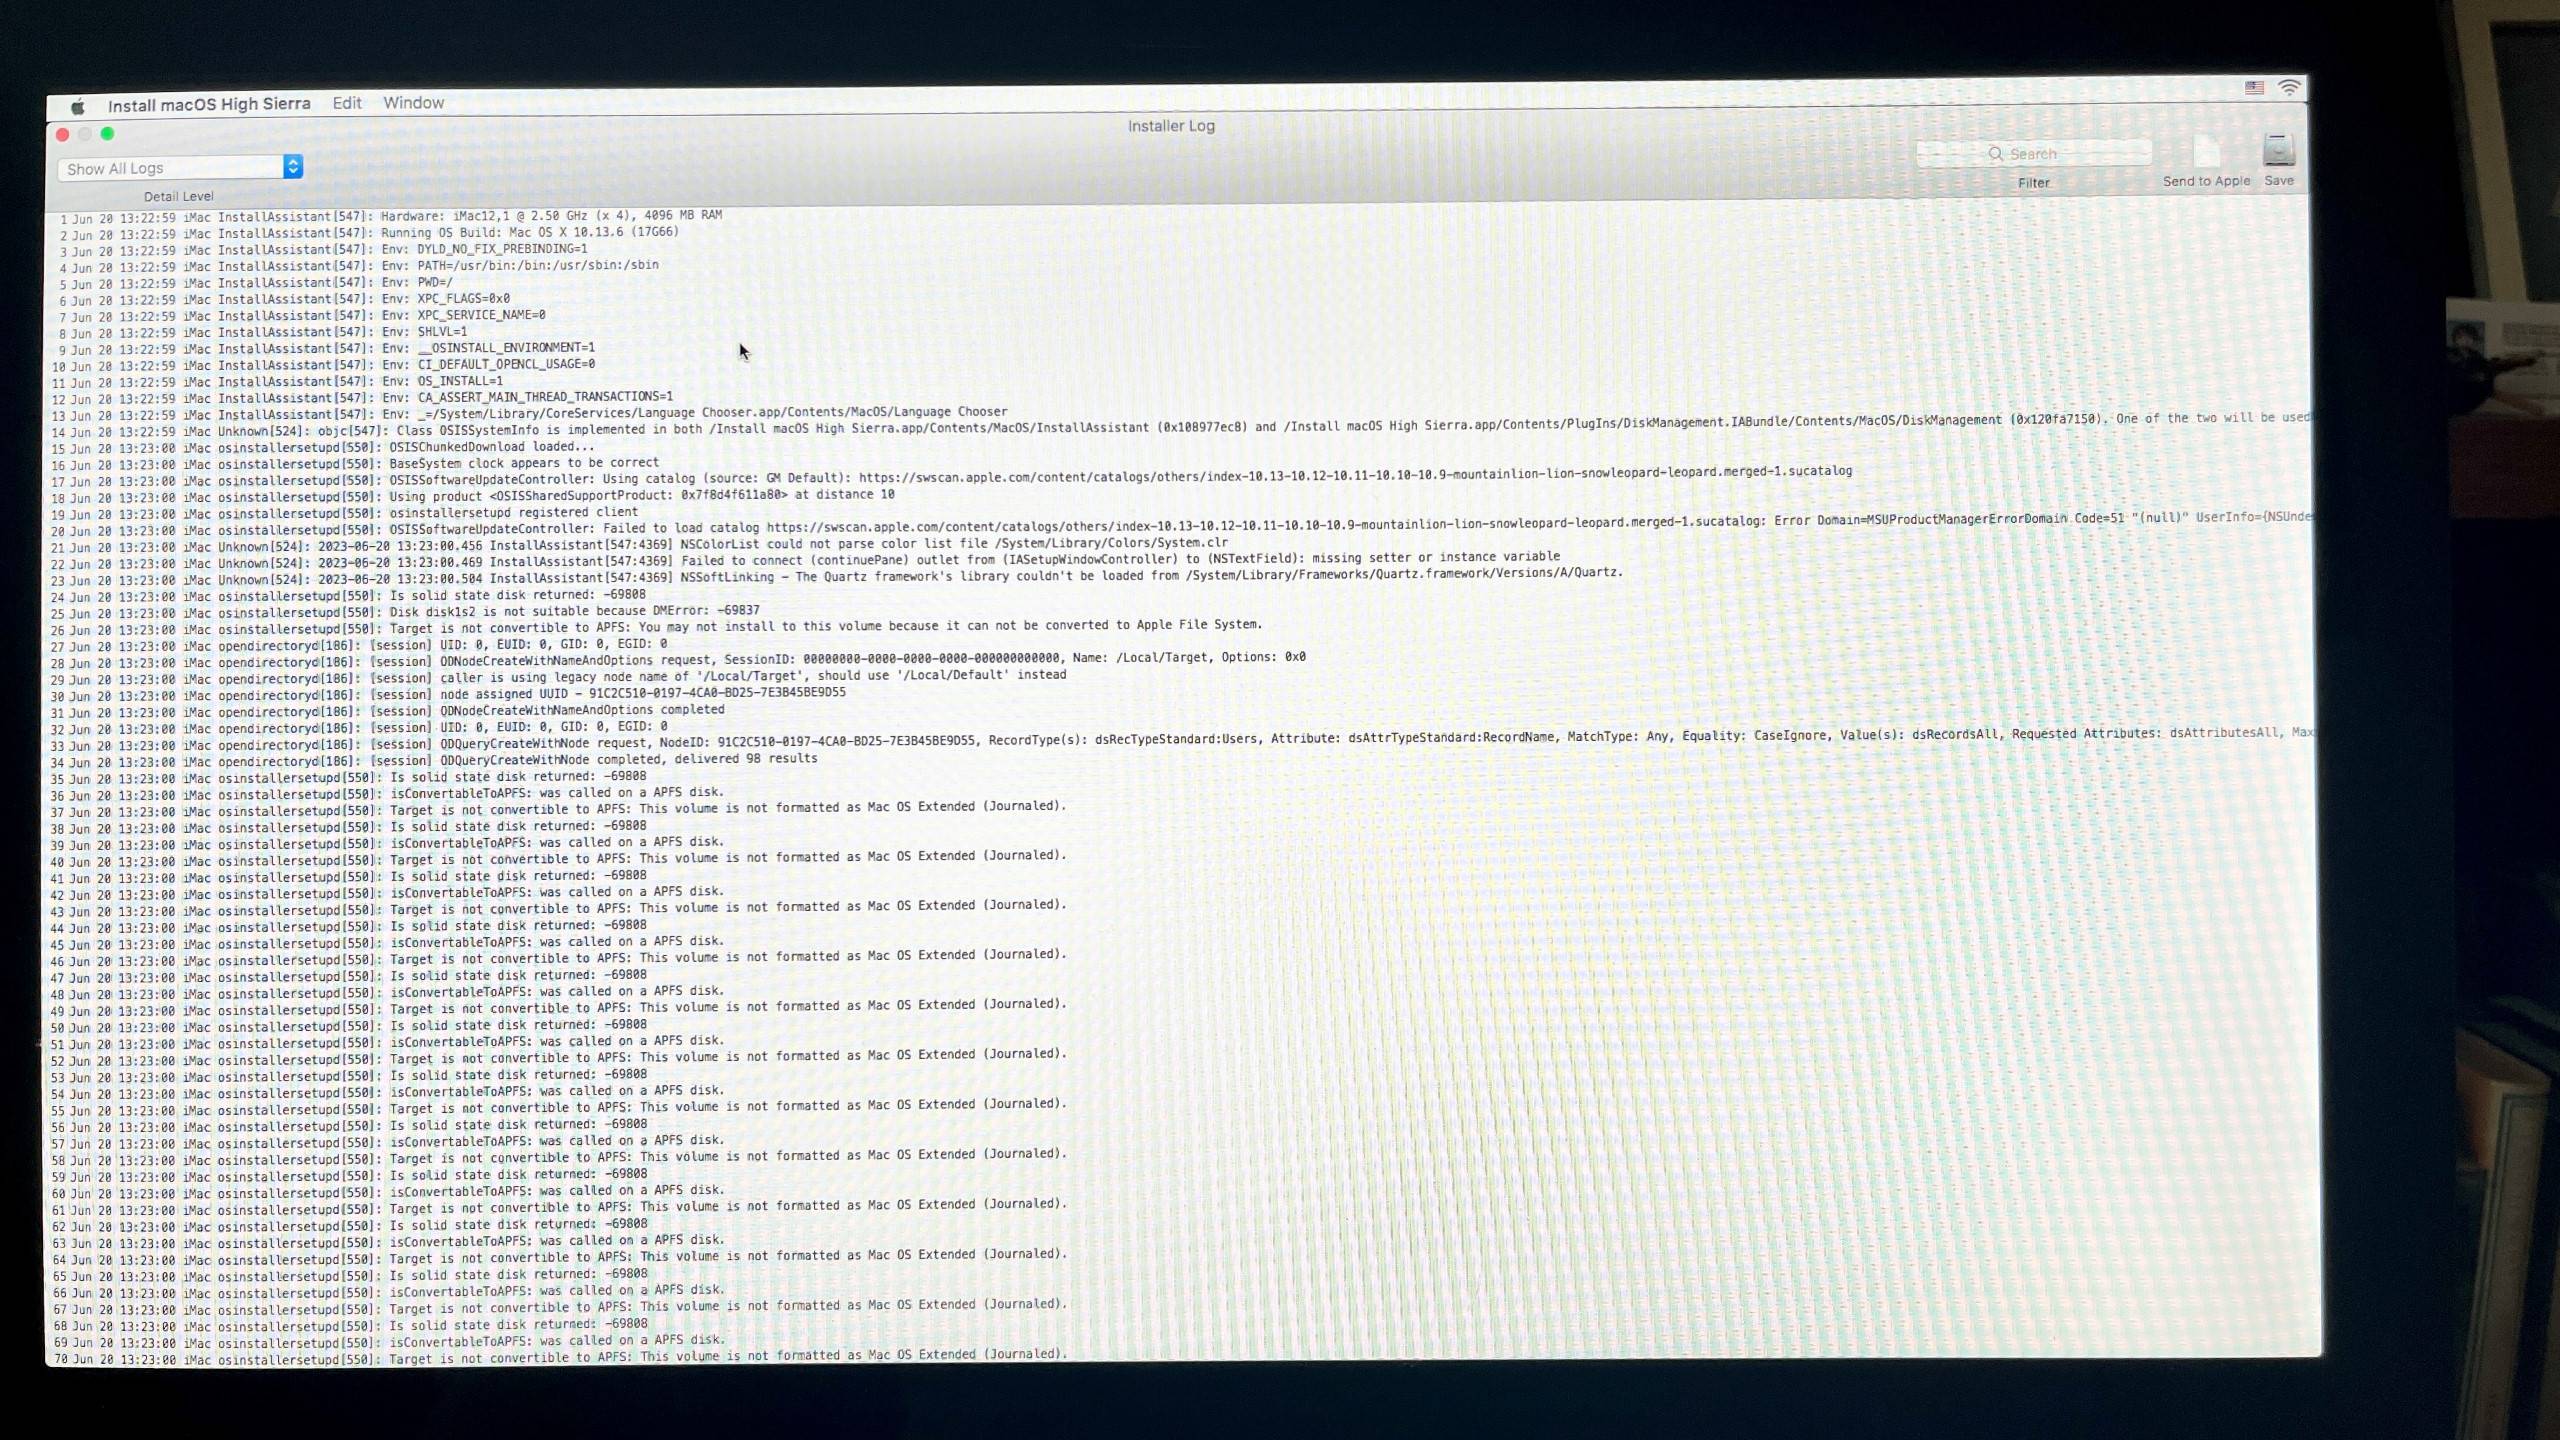Select the Language Chooser.app path line
The image size is (2560, 1440).
(x=530, y=414)
